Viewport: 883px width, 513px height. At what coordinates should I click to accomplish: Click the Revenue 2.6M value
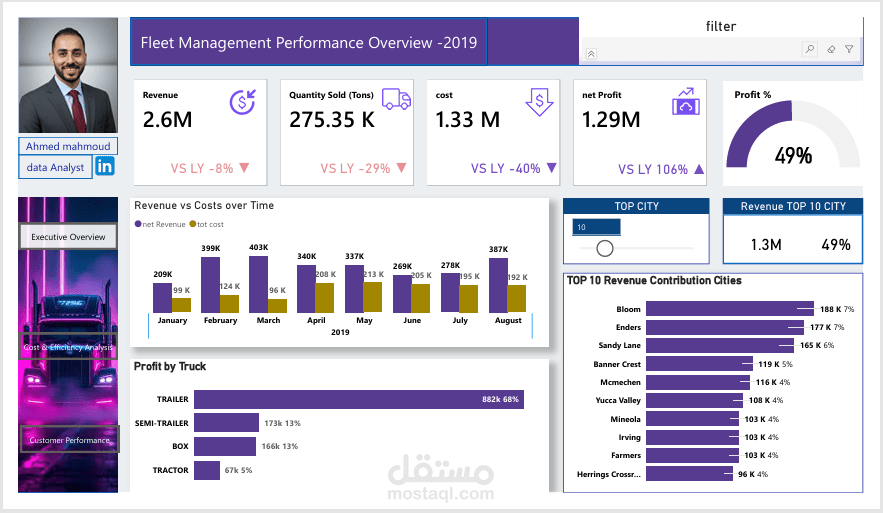pos(167,119)
